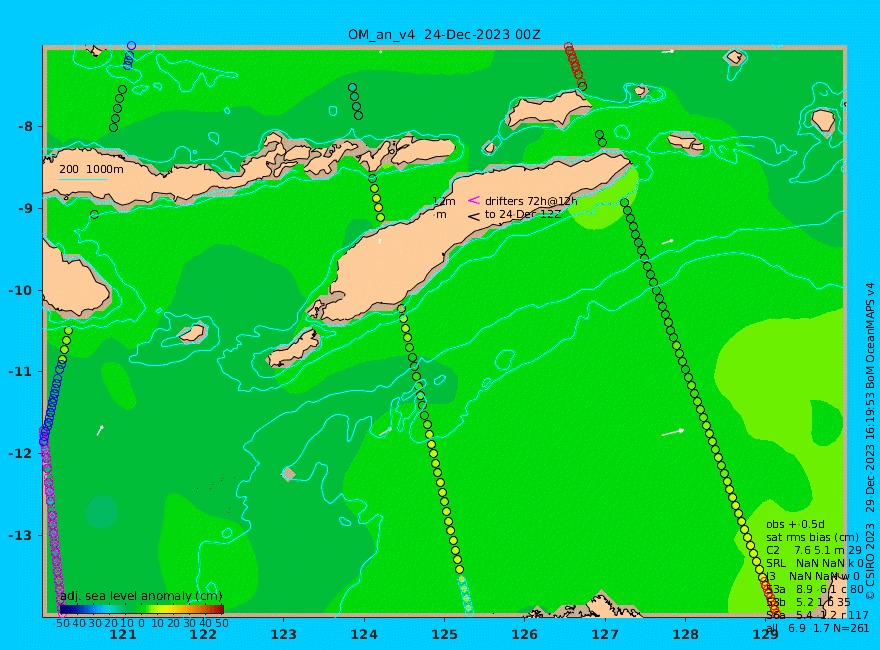The image size is (880, 650).
Task: Click the 'SRL NaN NaN k 0' statistics row
Action: click(x=815, y=563)
